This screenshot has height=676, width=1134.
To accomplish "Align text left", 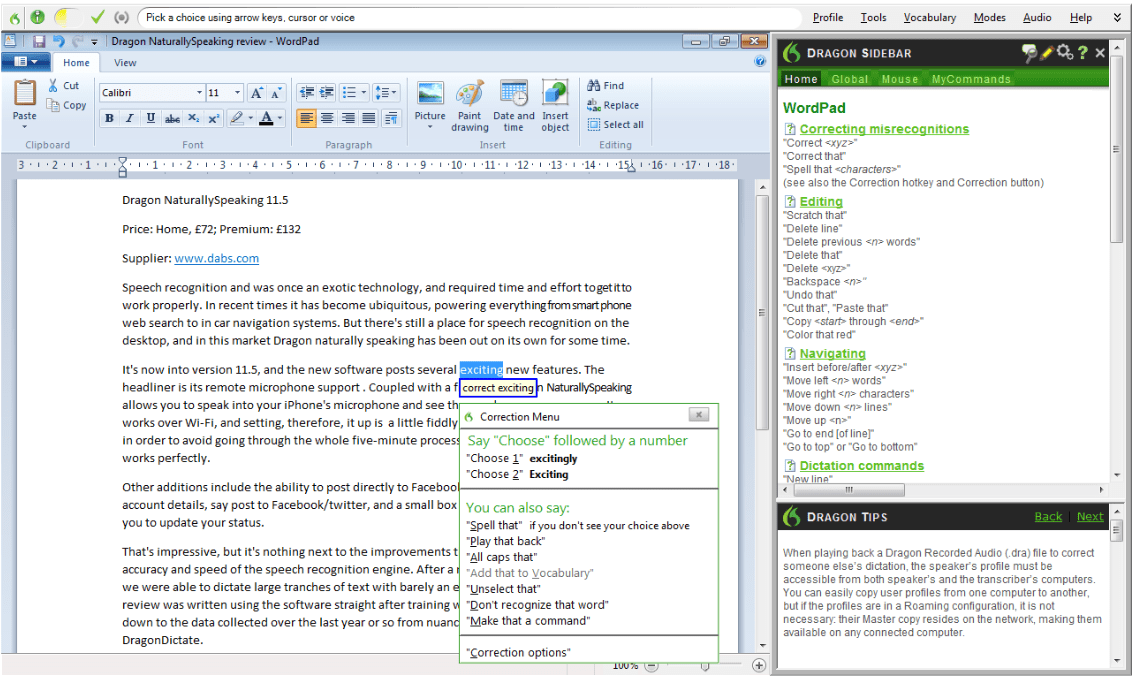I will pyautogui.click(x=307, y=118).
